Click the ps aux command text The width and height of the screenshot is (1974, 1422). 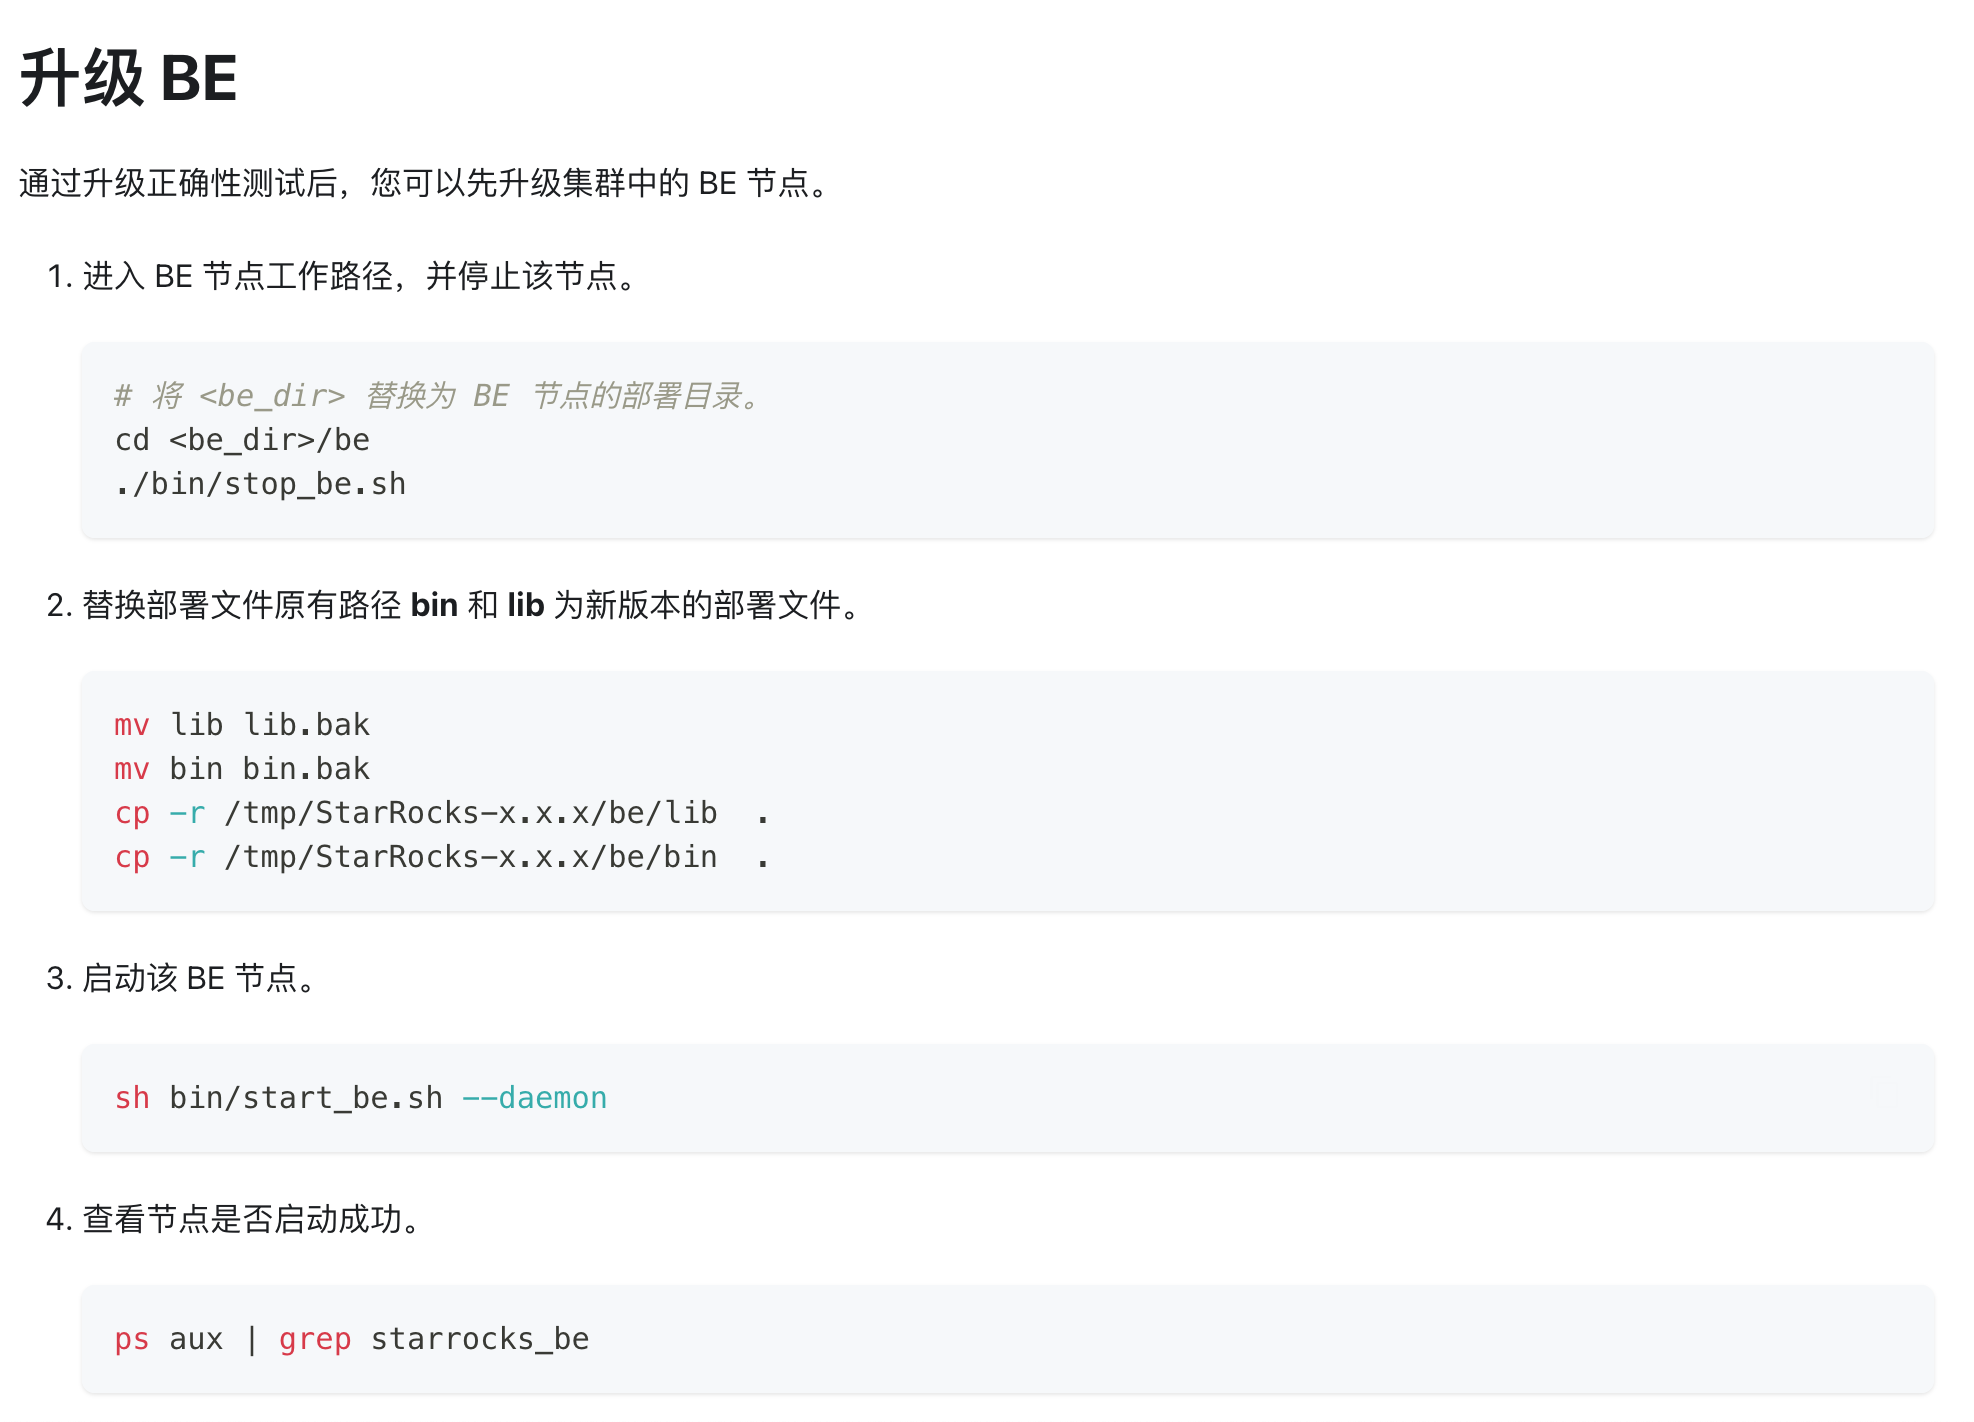click(168, 1339)
